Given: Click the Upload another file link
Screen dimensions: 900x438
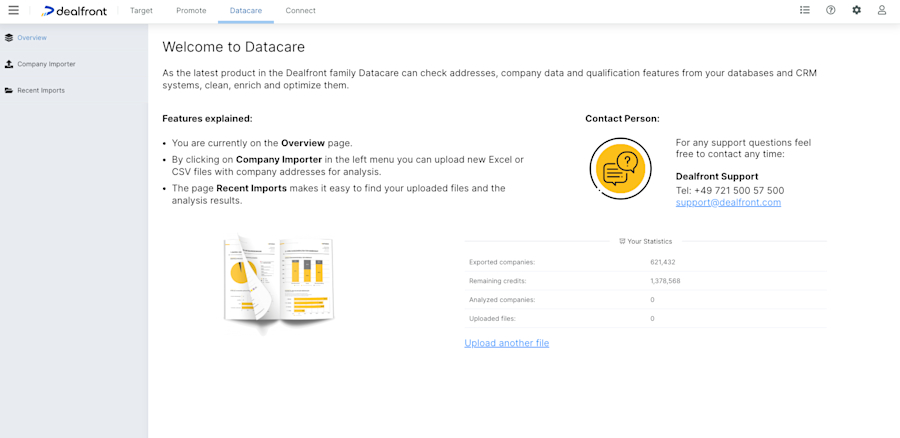Looking at the screenshot, I should point(507,343).
